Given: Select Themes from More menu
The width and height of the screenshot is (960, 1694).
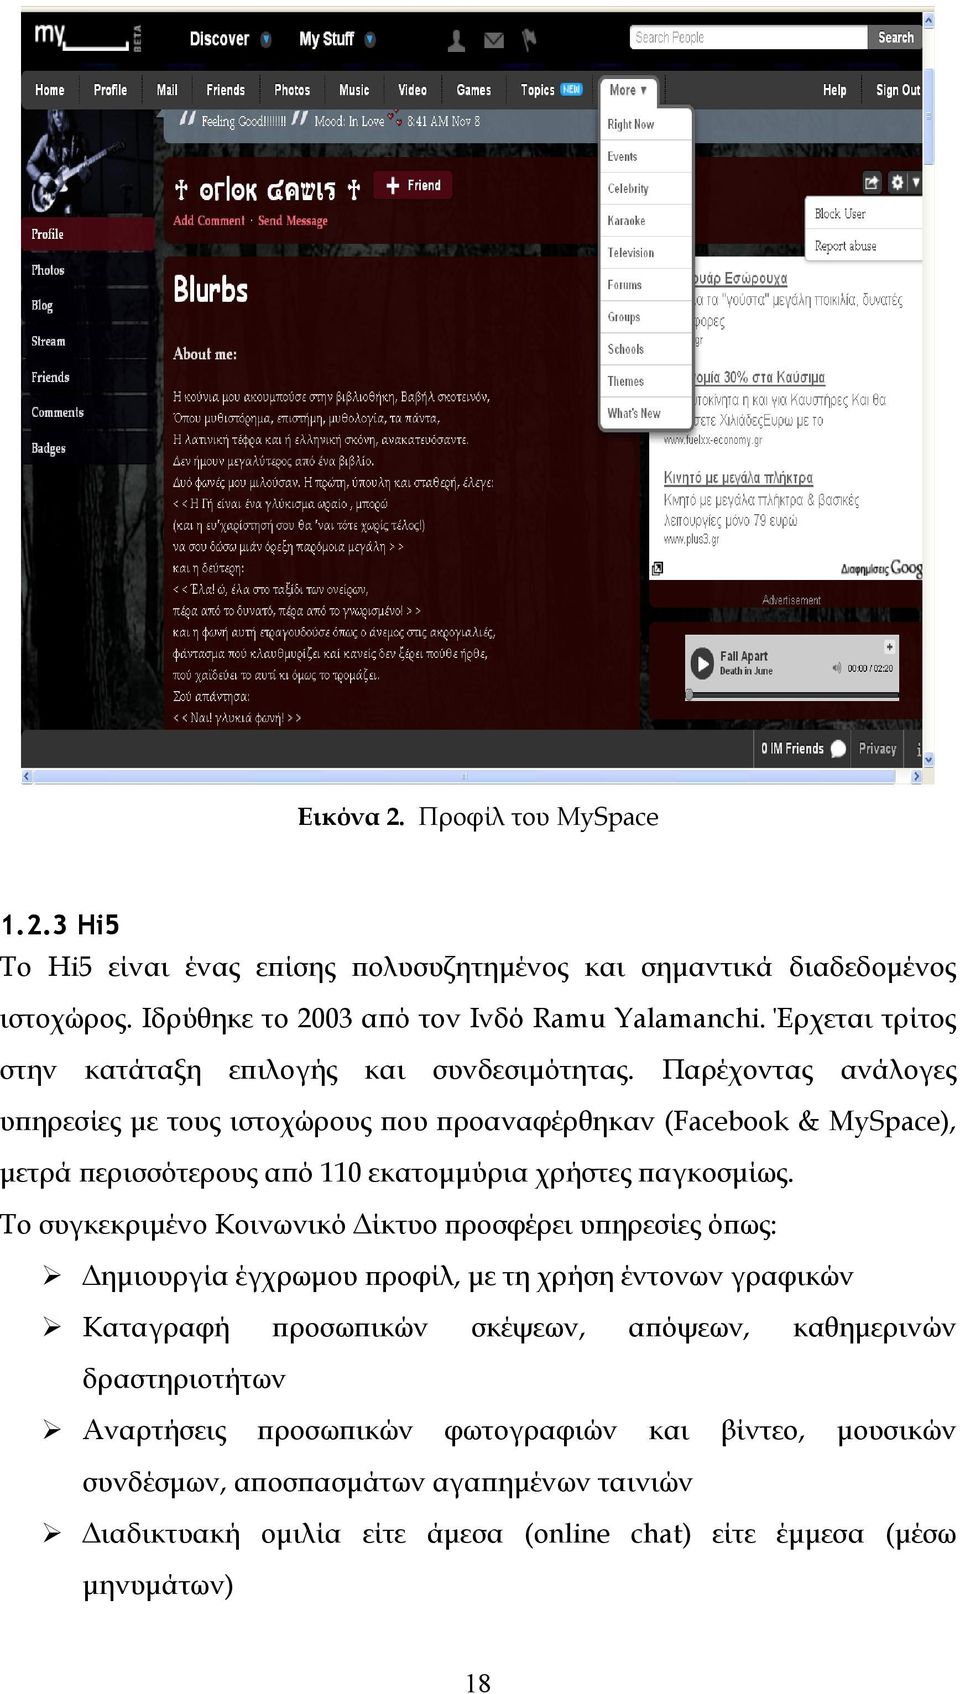Looking at the screenshot, I should pyautogui.click(x=645, y=381).
